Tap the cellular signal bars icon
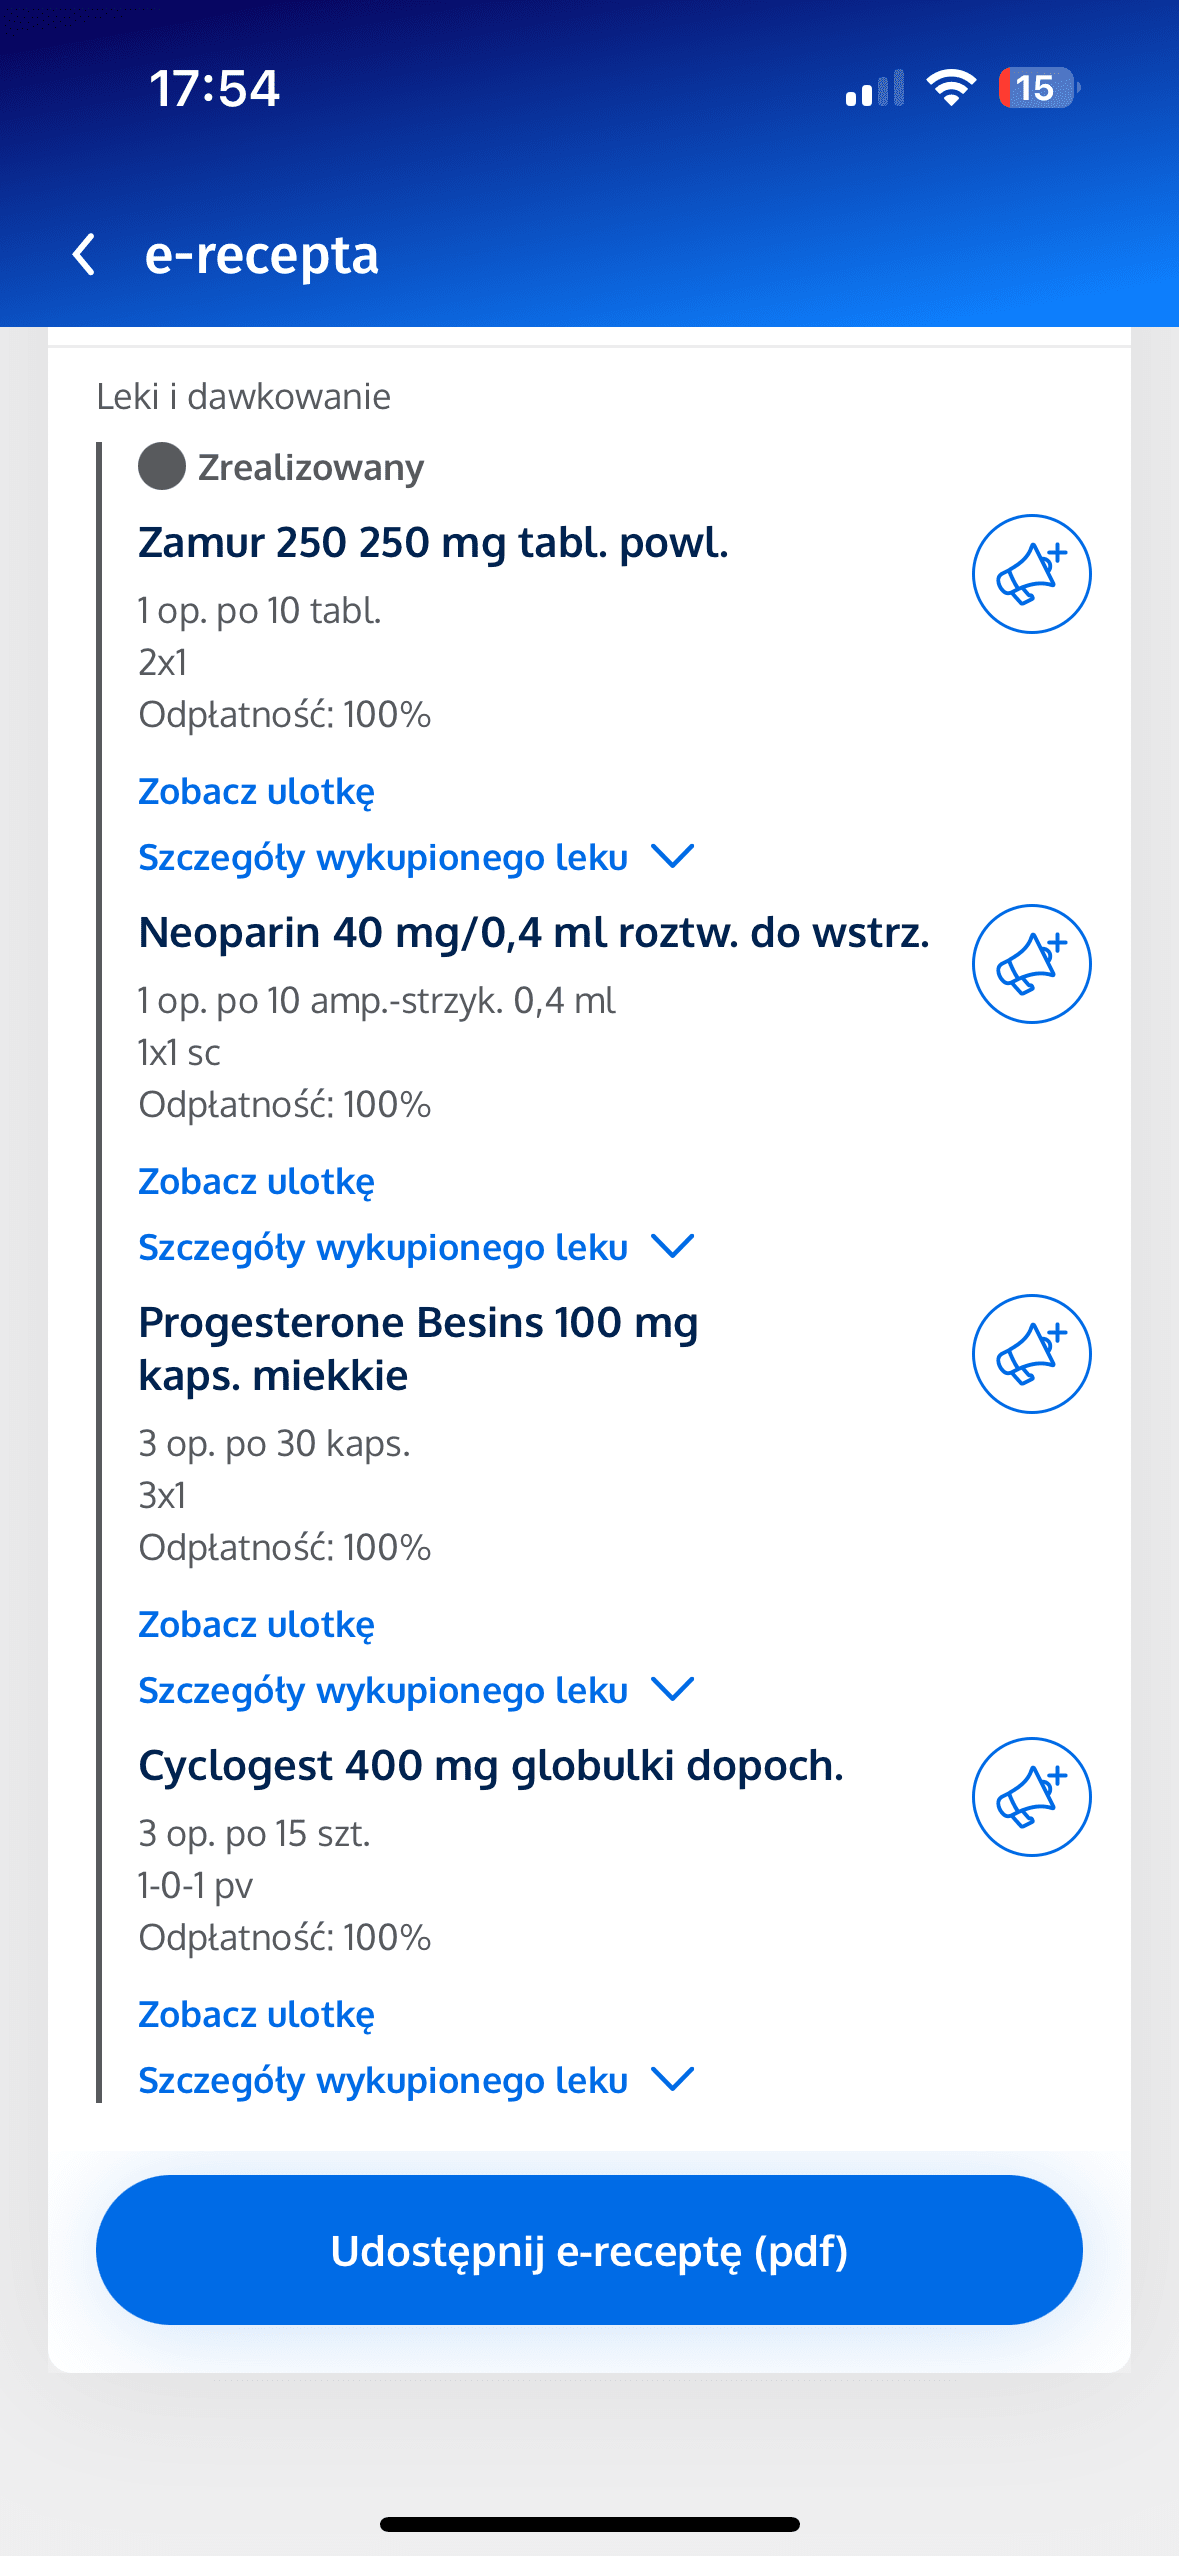This screenshot has height=2556, width=1179. tap(874, 89)
